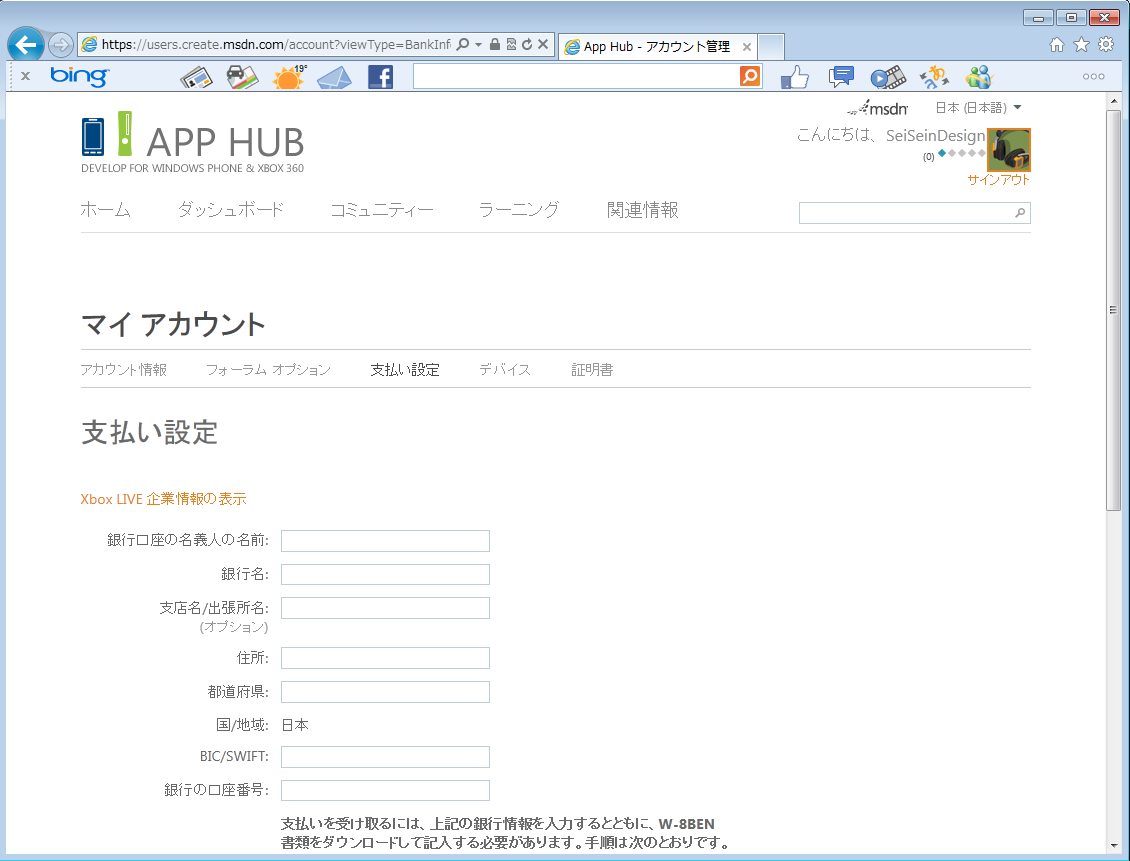
Task: Click the site search input field
Action: coord(905,213)
